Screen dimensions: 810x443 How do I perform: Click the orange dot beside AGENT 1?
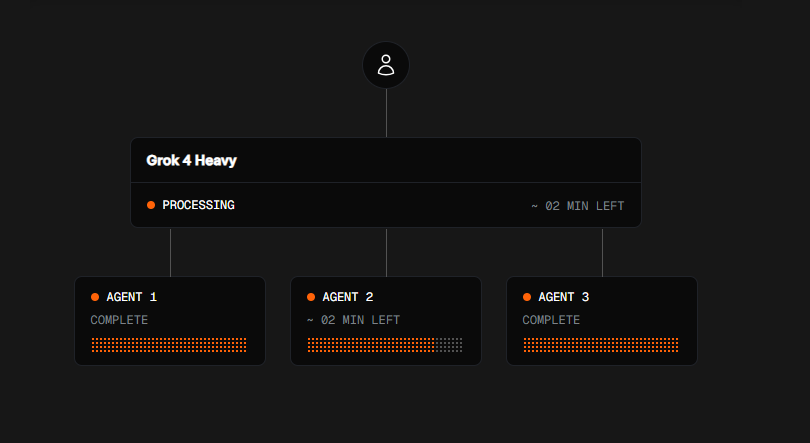(95, 297)
